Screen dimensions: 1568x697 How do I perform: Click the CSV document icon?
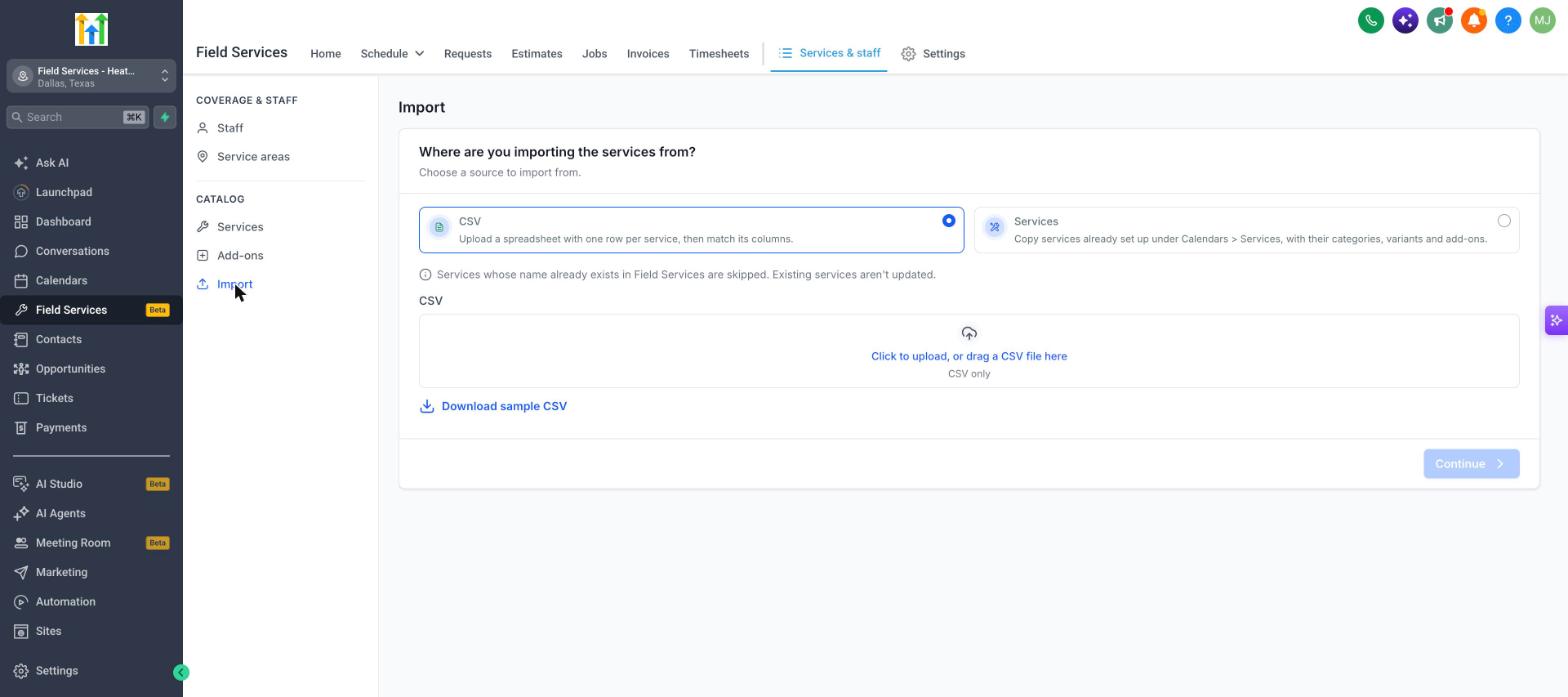click(x=439, y=227)
